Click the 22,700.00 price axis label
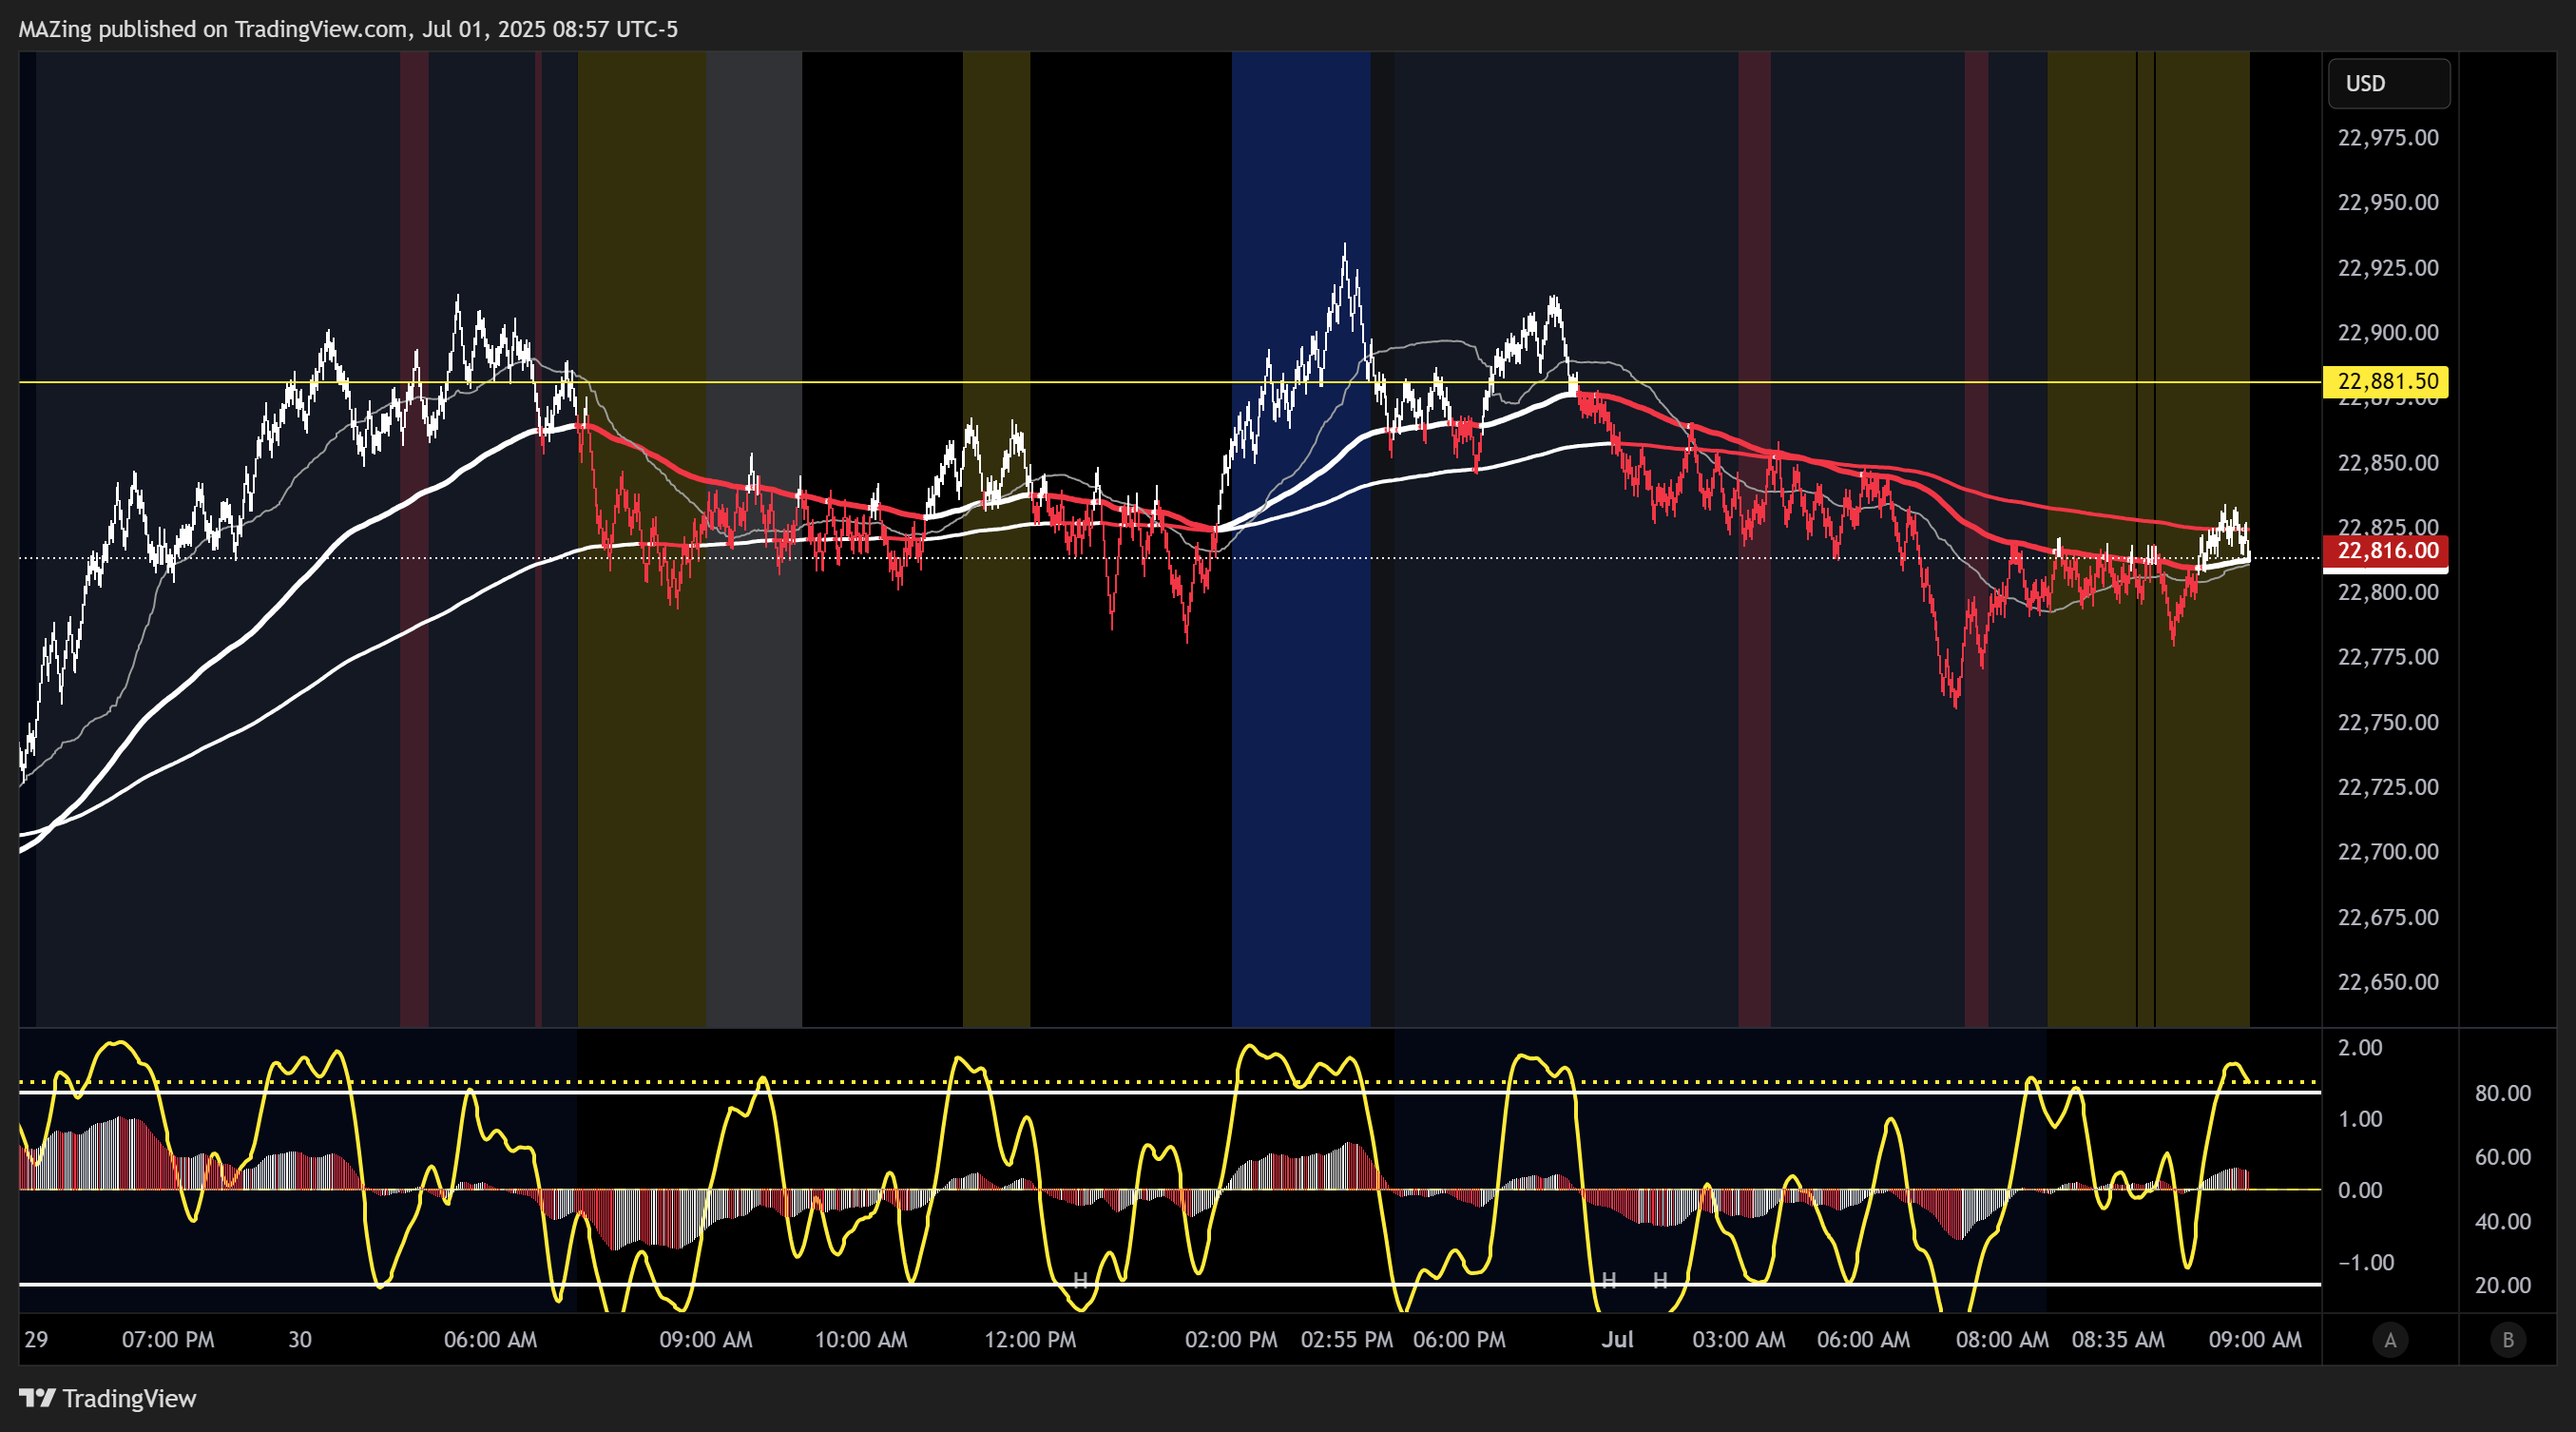2576x1432 pixels. tap(2388, 852)
